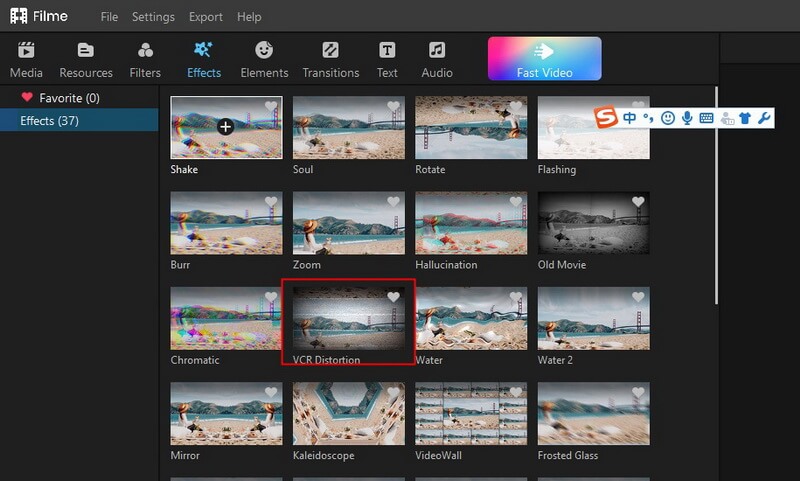This screenshot has width=800, height=481.
Task: Open Sogou account person icon
Action: point(727,118)
